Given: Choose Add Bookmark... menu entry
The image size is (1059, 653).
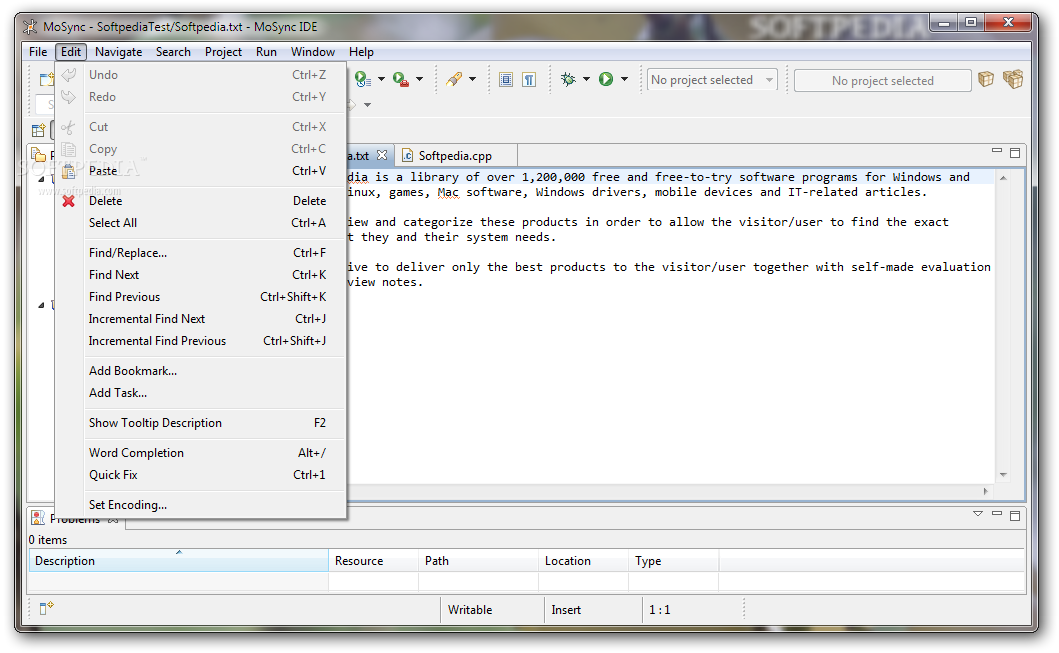Looking at the screenshot, I should [x=201, y=371].
